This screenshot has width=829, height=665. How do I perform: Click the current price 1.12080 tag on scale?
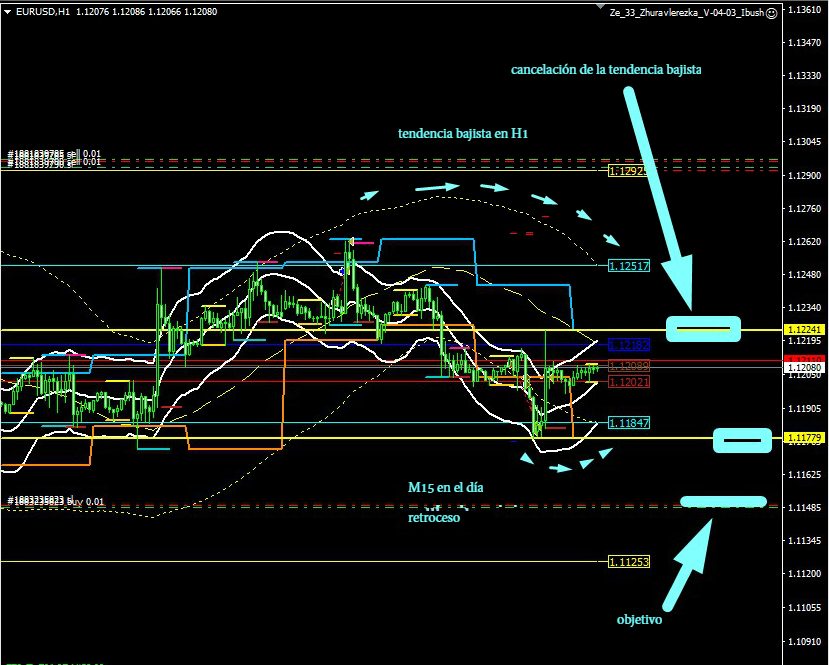click(803, 368)
